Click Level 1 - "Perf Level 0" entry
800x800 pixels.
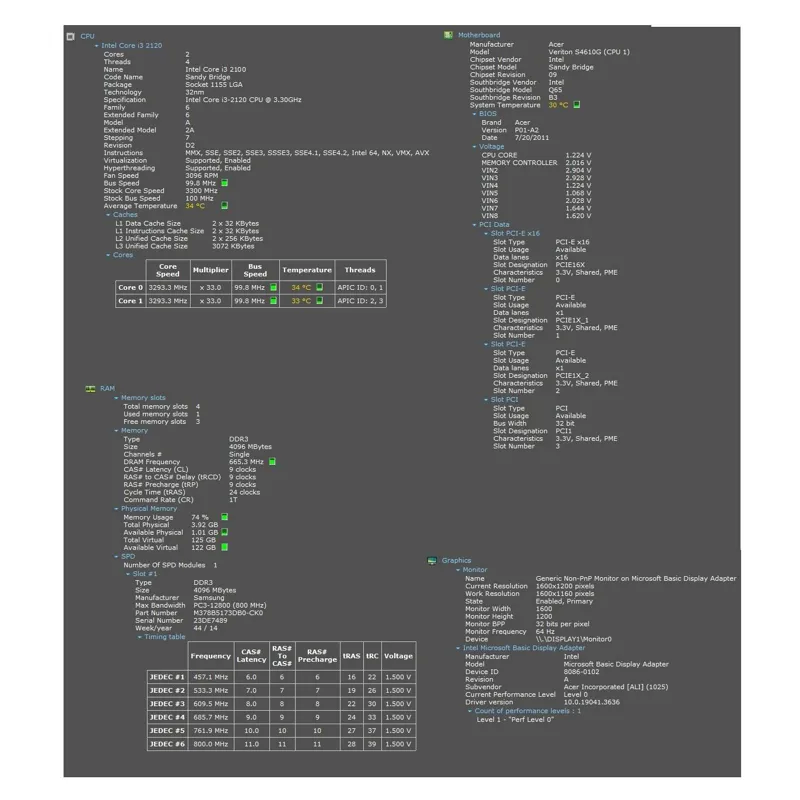coord(515,720)
